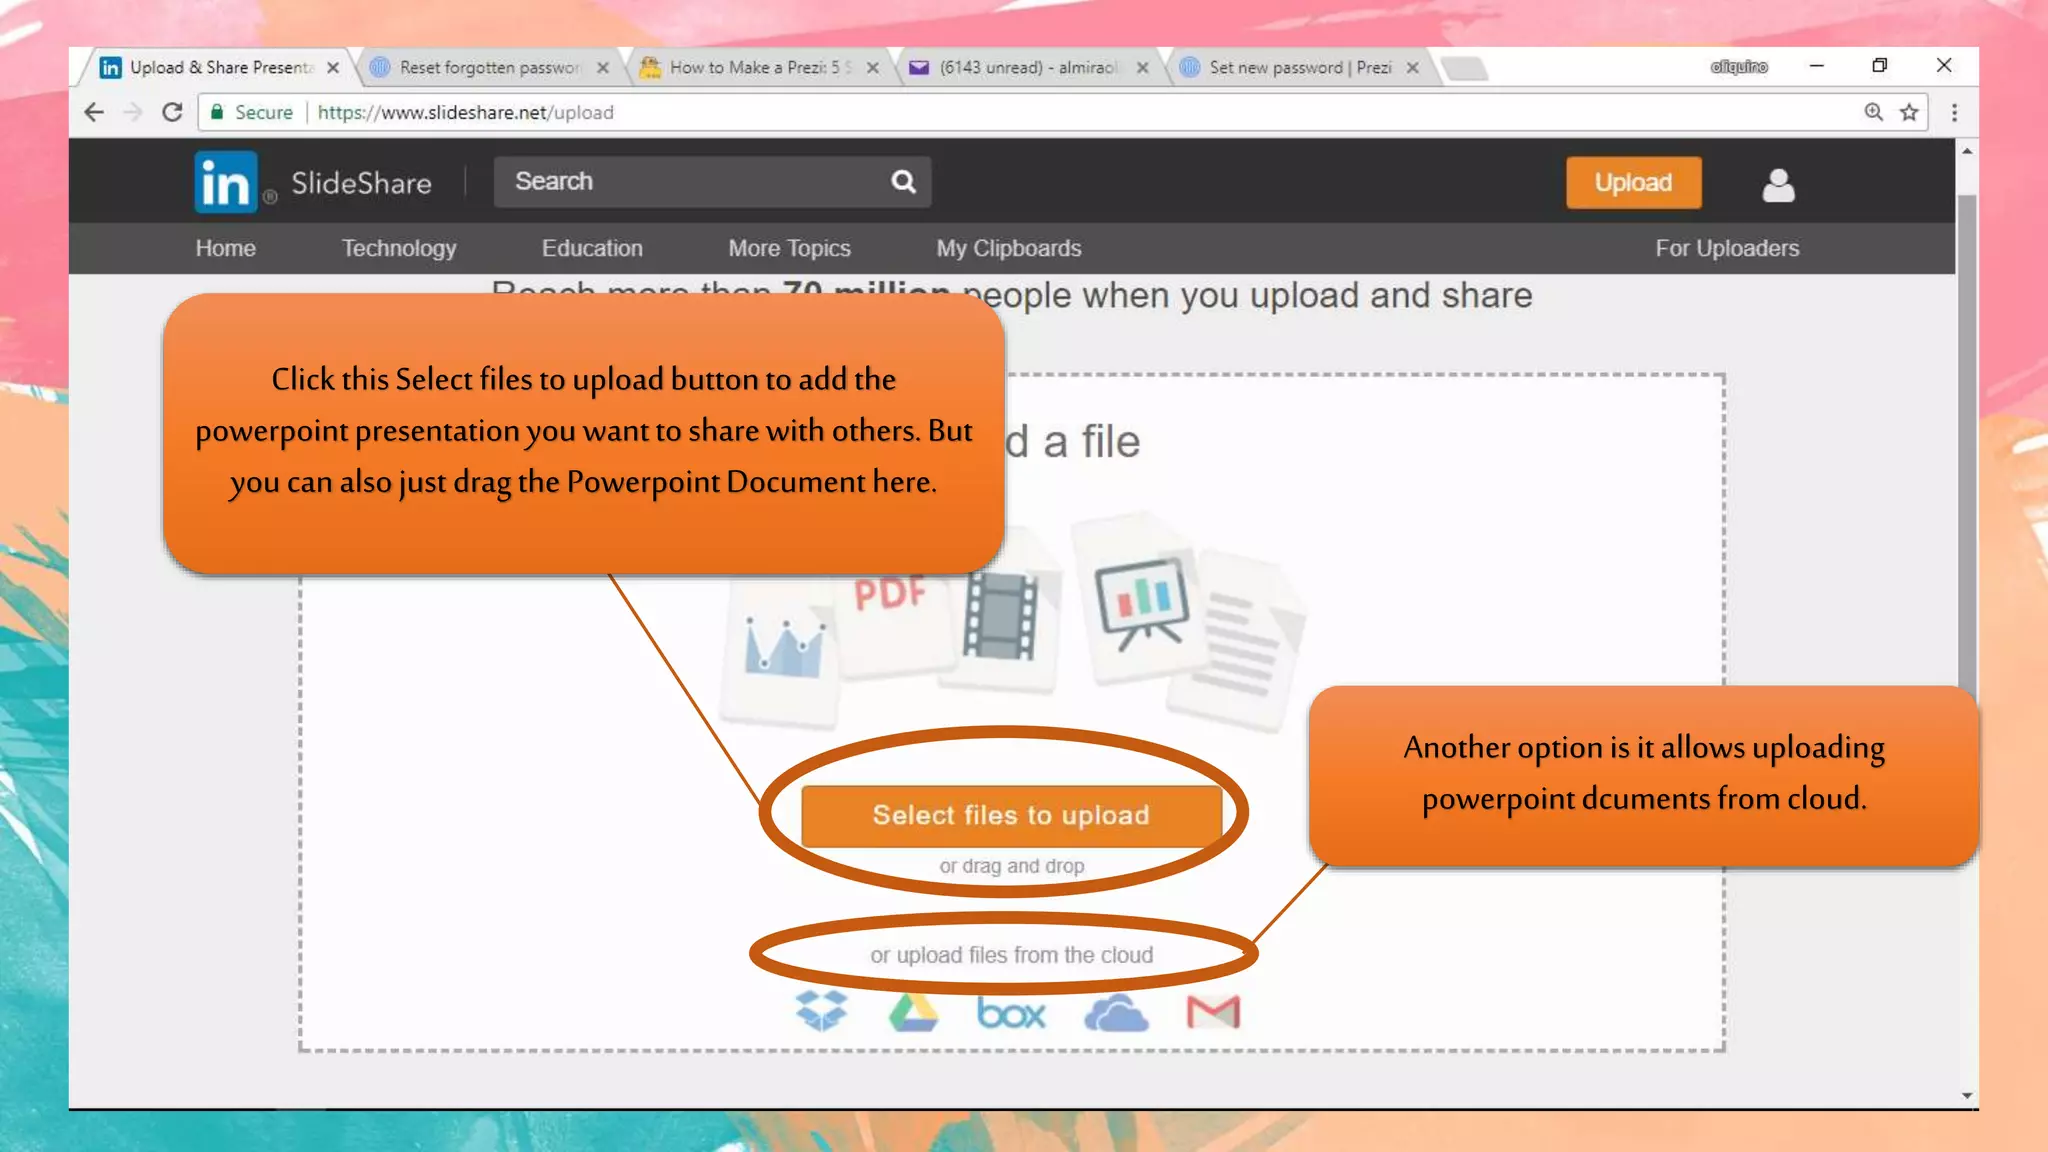Click the orange Upload button in header
Viewport: 2048px width, 1152px height.
pos(1633,182)
